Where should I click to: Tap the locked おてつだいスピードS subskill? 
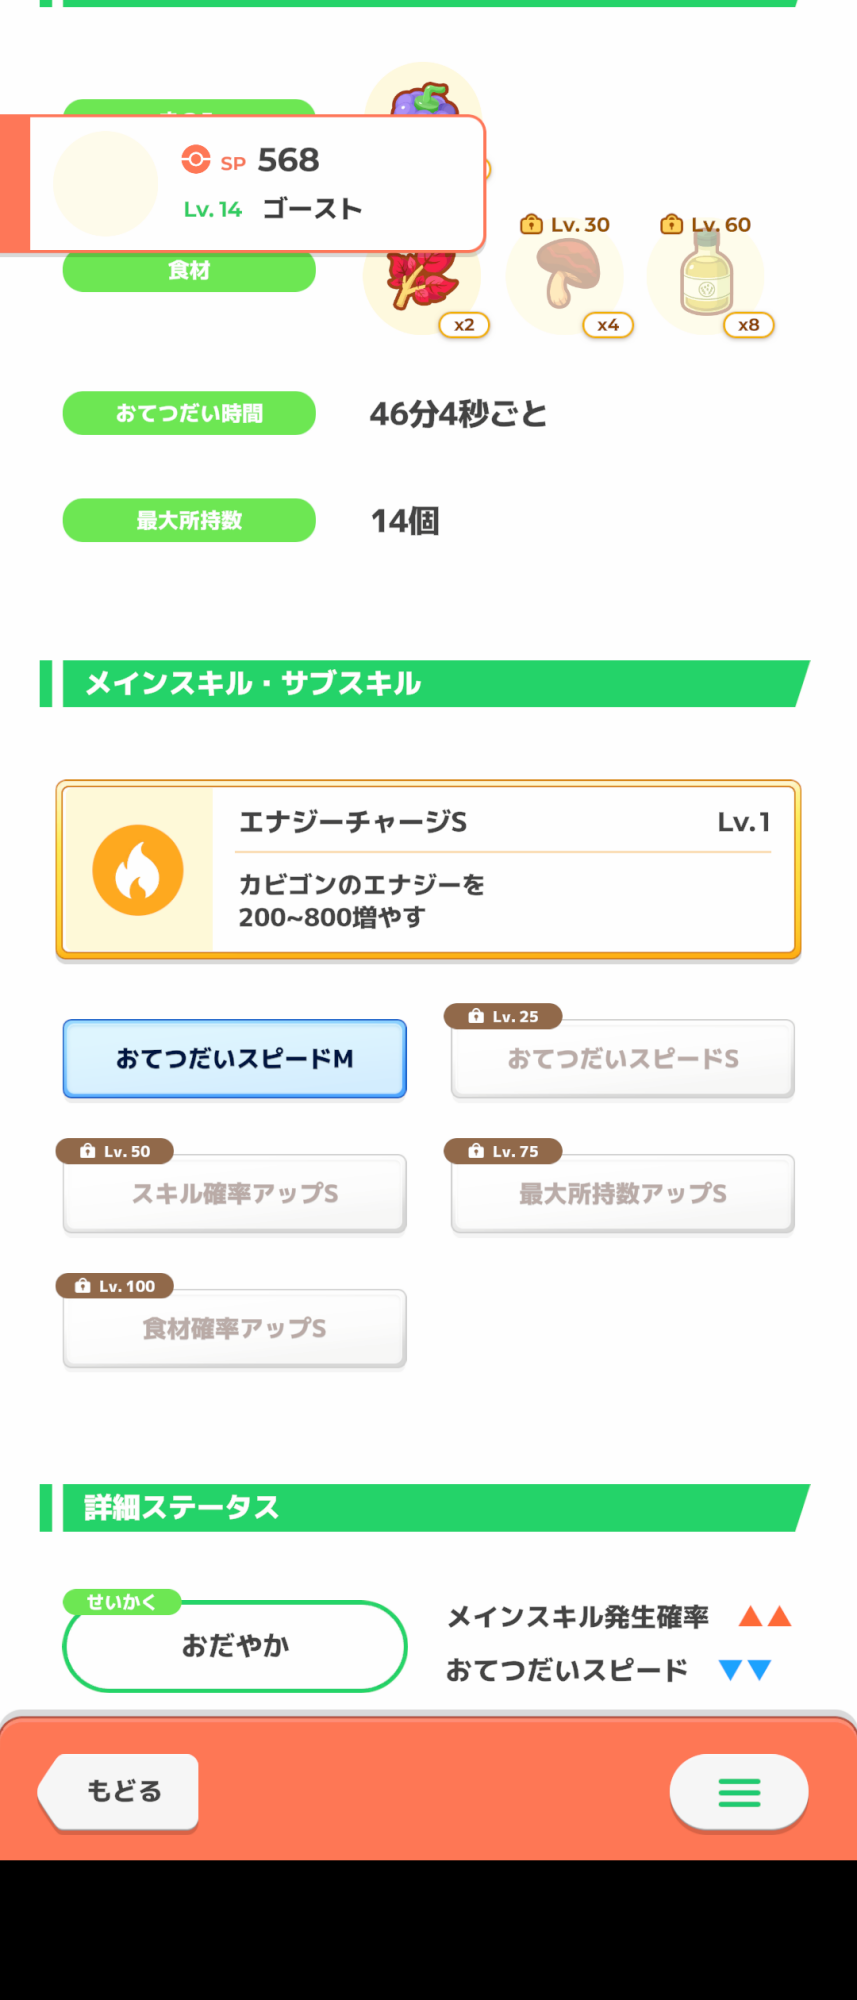click(622, 1059)
